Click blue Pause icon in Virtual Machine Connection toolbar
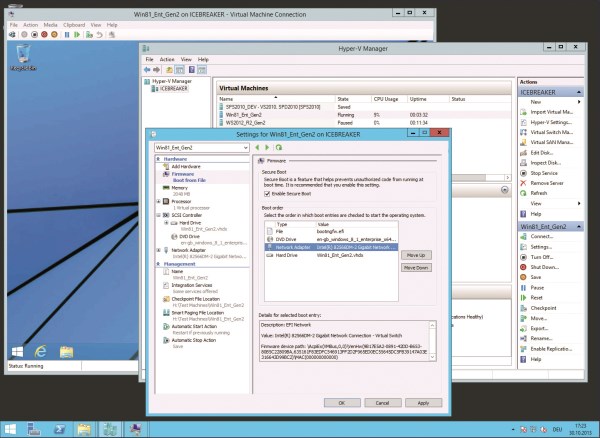The image size is (600, 438). coord(67,35)
